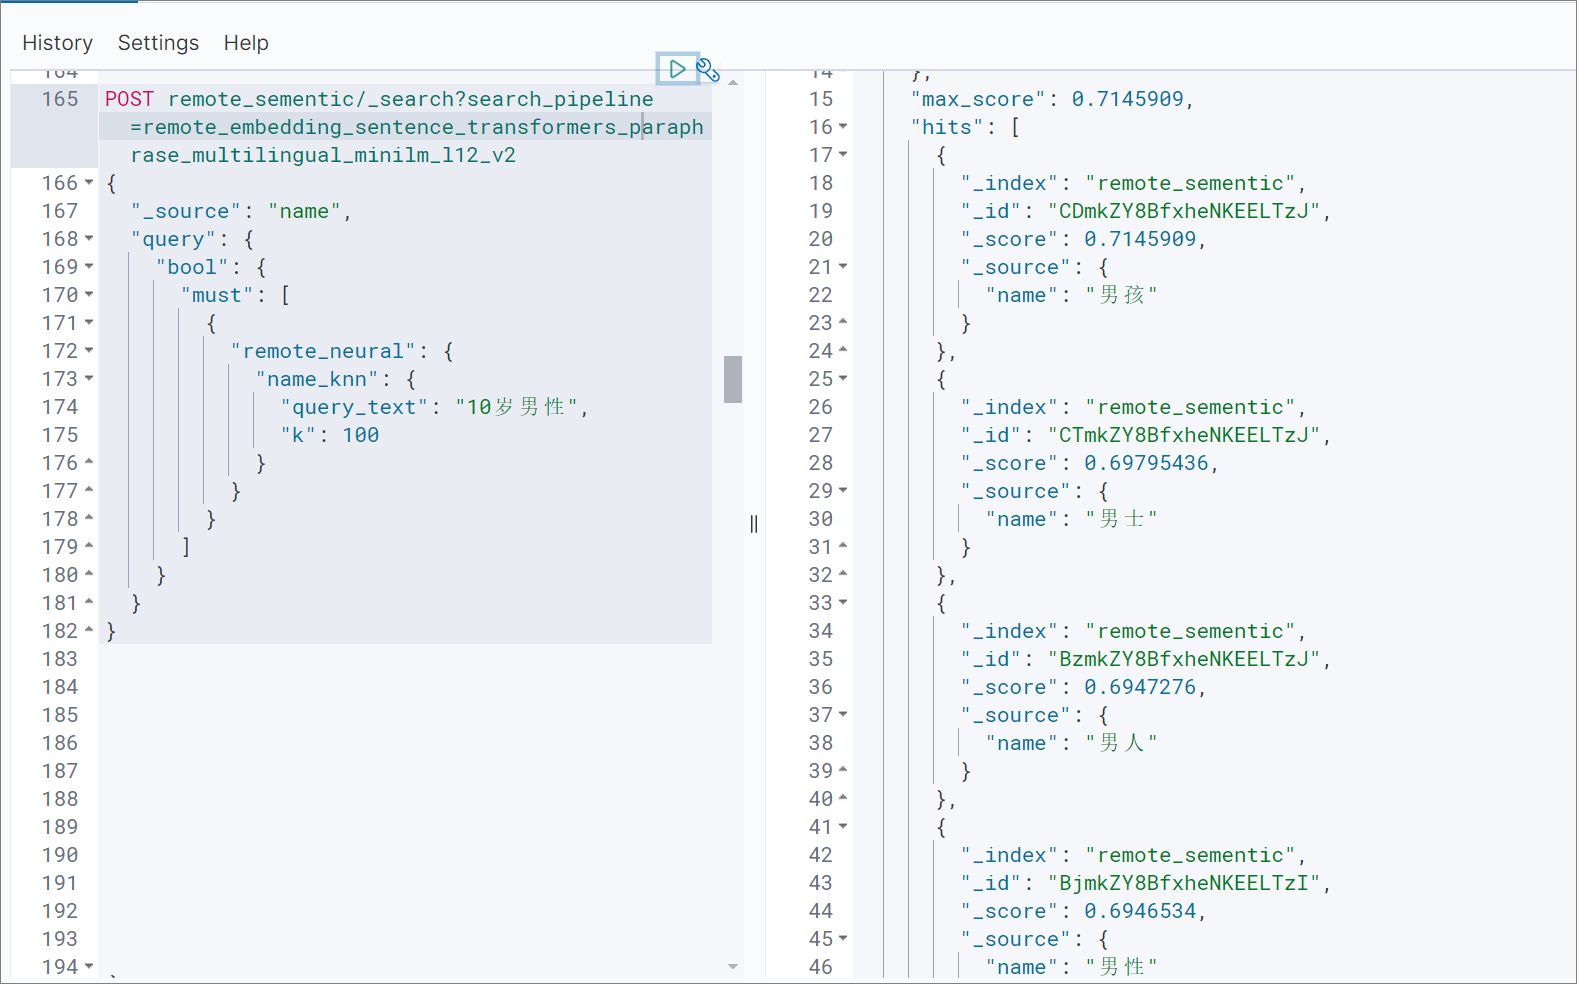The height and width of the screenshot is (984, 1577).
Task: Collapse the "bool" block at line 169
Action: click(x=89, y=267)
